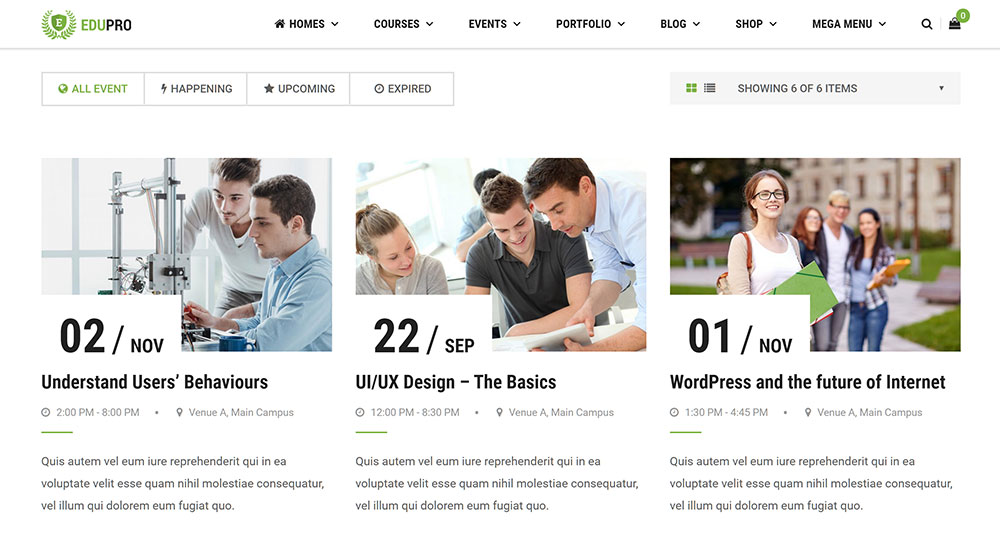Screen dimensions: 1000x536
Task: Open the Portfolio navigation menu
Action: pyautogui.click(x=590, y=24)
